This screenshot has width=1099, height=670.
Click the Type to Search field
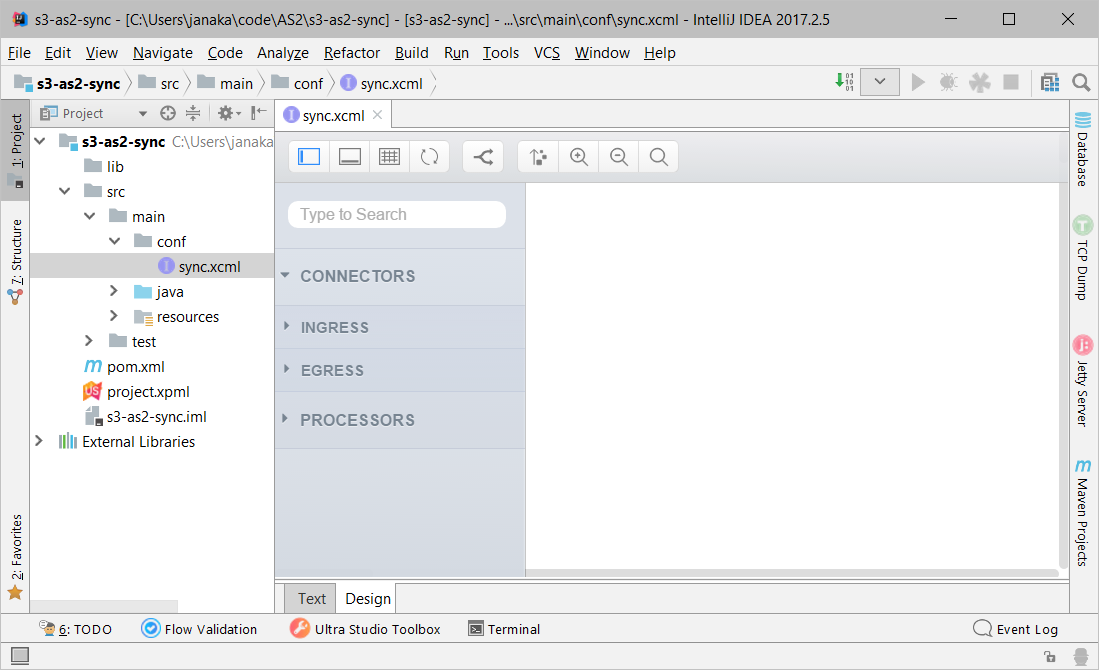397,214
